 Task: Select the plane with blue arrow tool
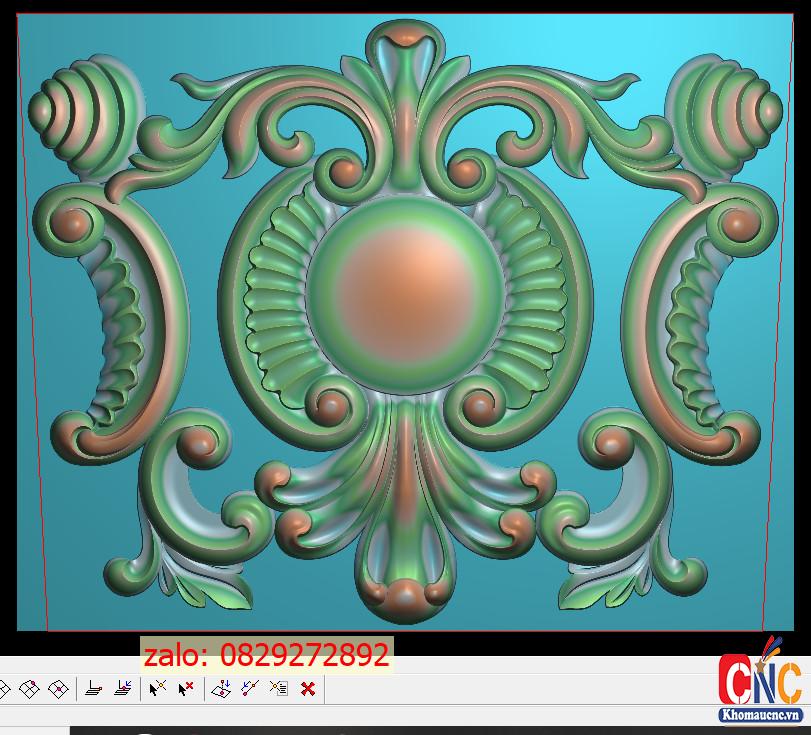[123, 688]
